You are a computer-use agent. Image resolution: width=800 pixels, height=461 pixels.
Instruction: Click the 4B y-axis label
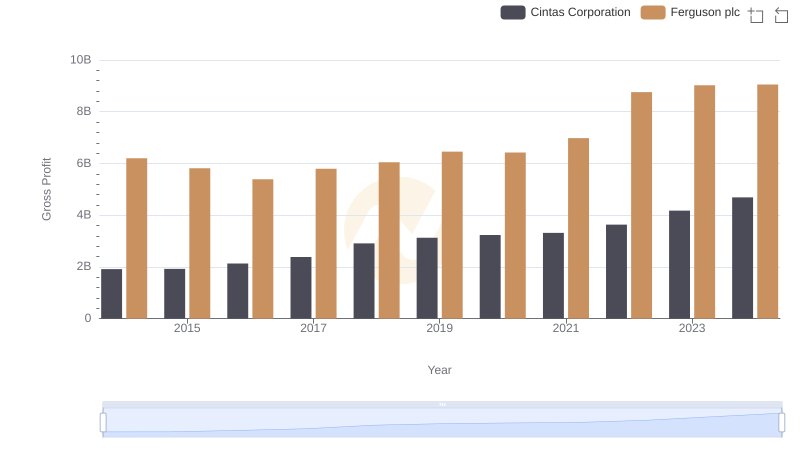(x=84, y=215)
